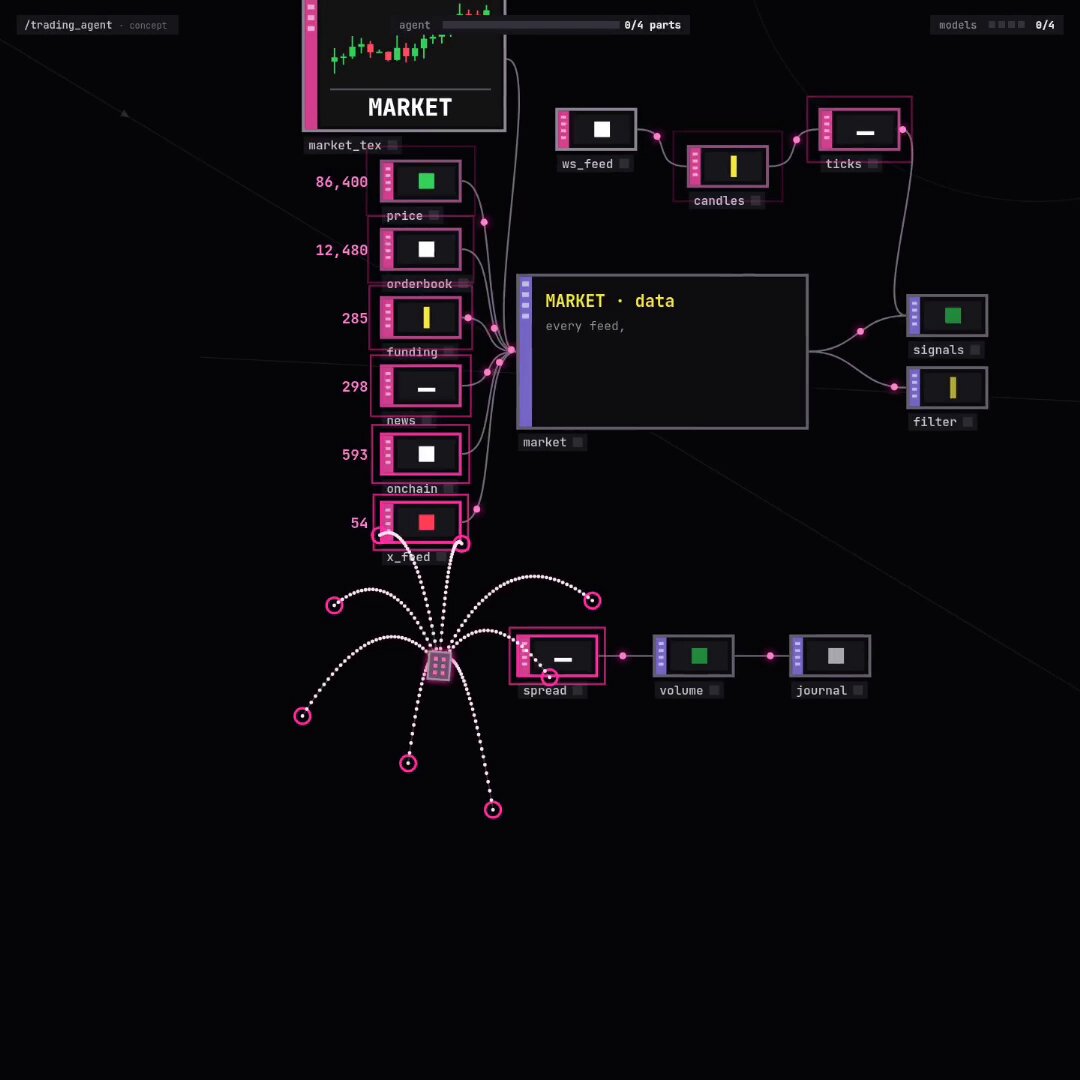Screen dimensions: 1080x1080
Task: Select the filter node's yellow bar icon
Action: (x=953, y=387)
